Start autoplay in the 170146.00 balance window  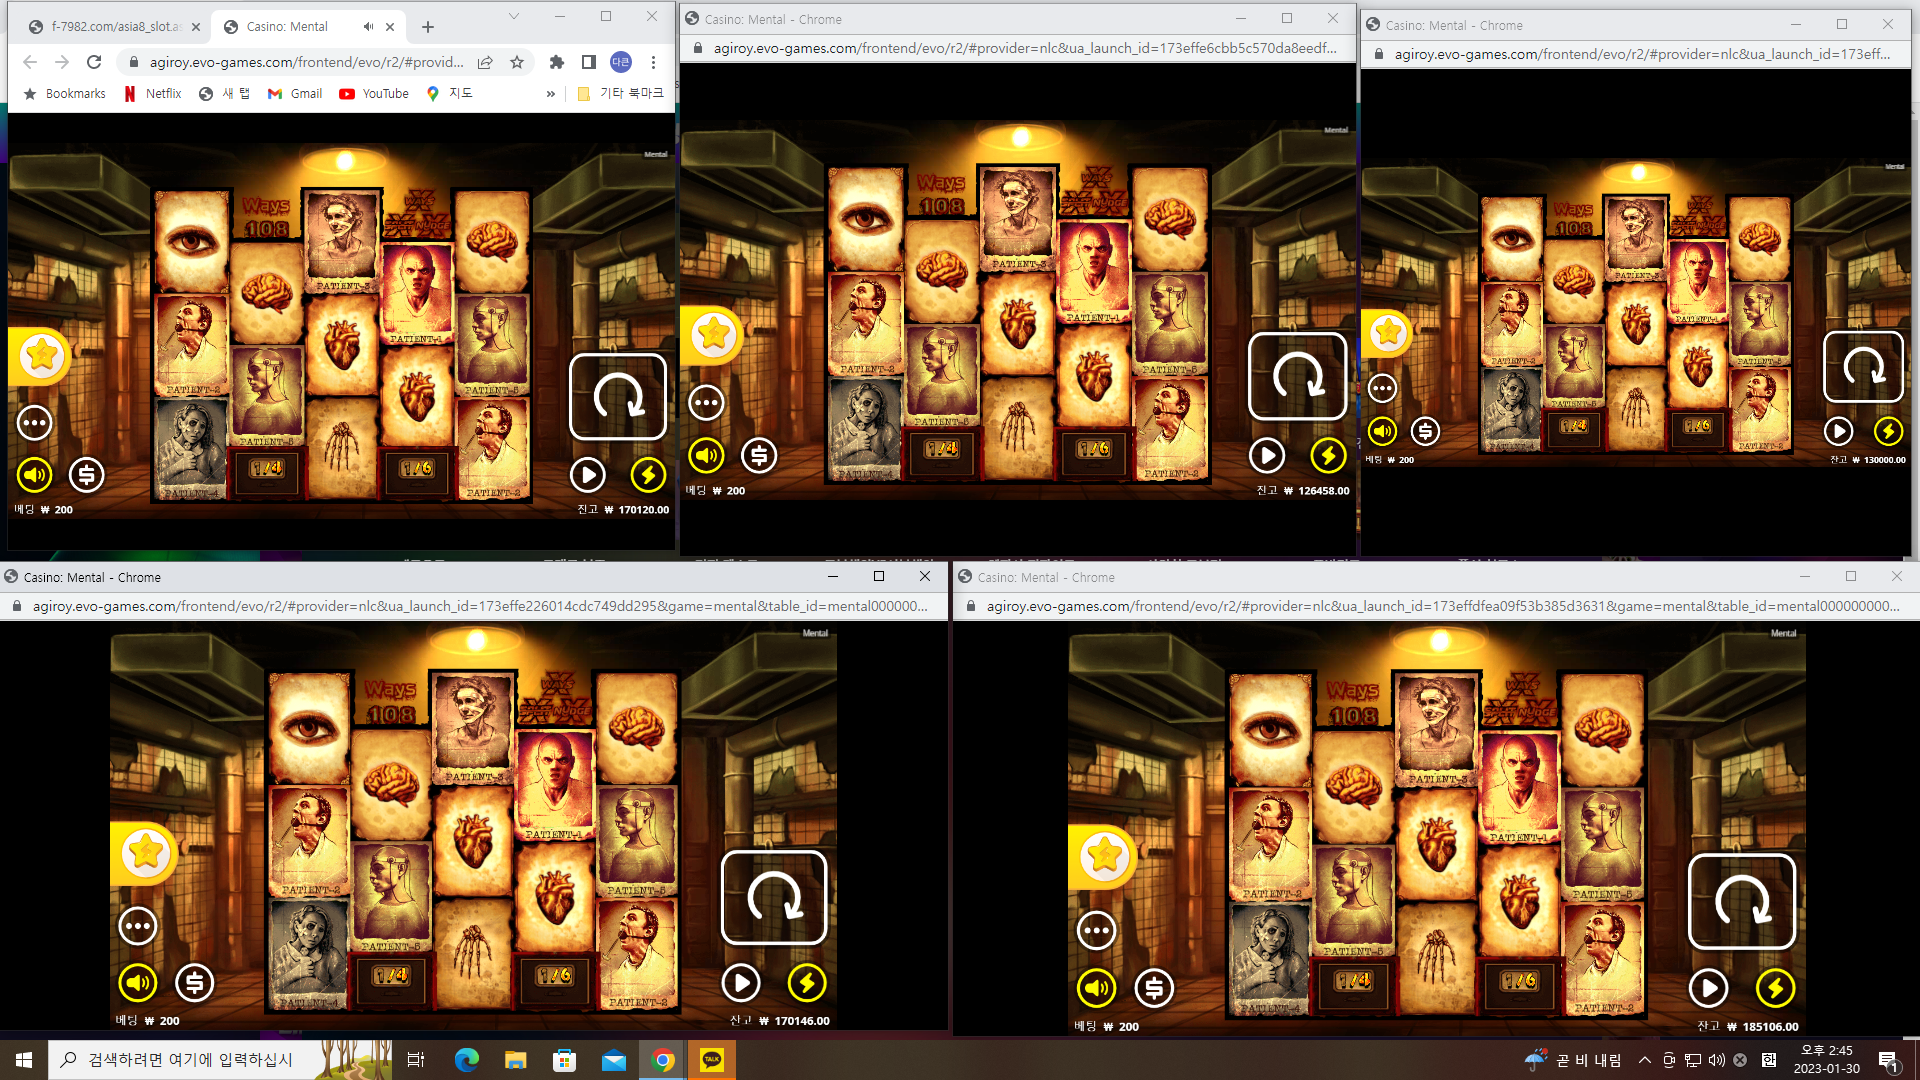[741, 983]
